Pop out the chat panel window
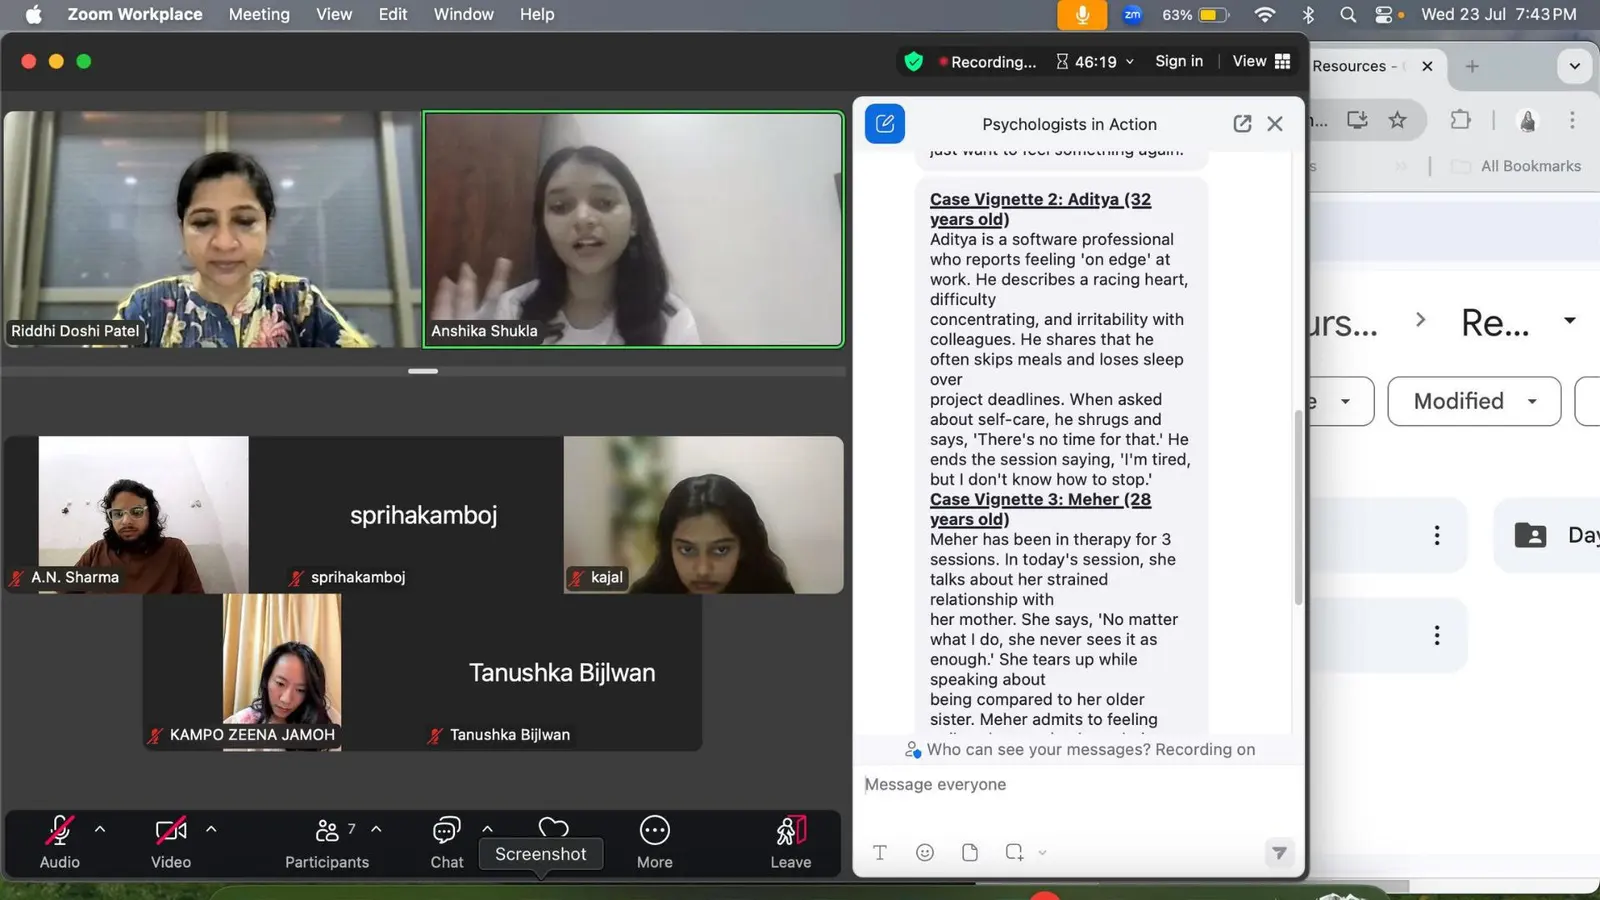The height and width of the screenshot is (900, 1600). pyautogui.click(x=1242, y=124)
